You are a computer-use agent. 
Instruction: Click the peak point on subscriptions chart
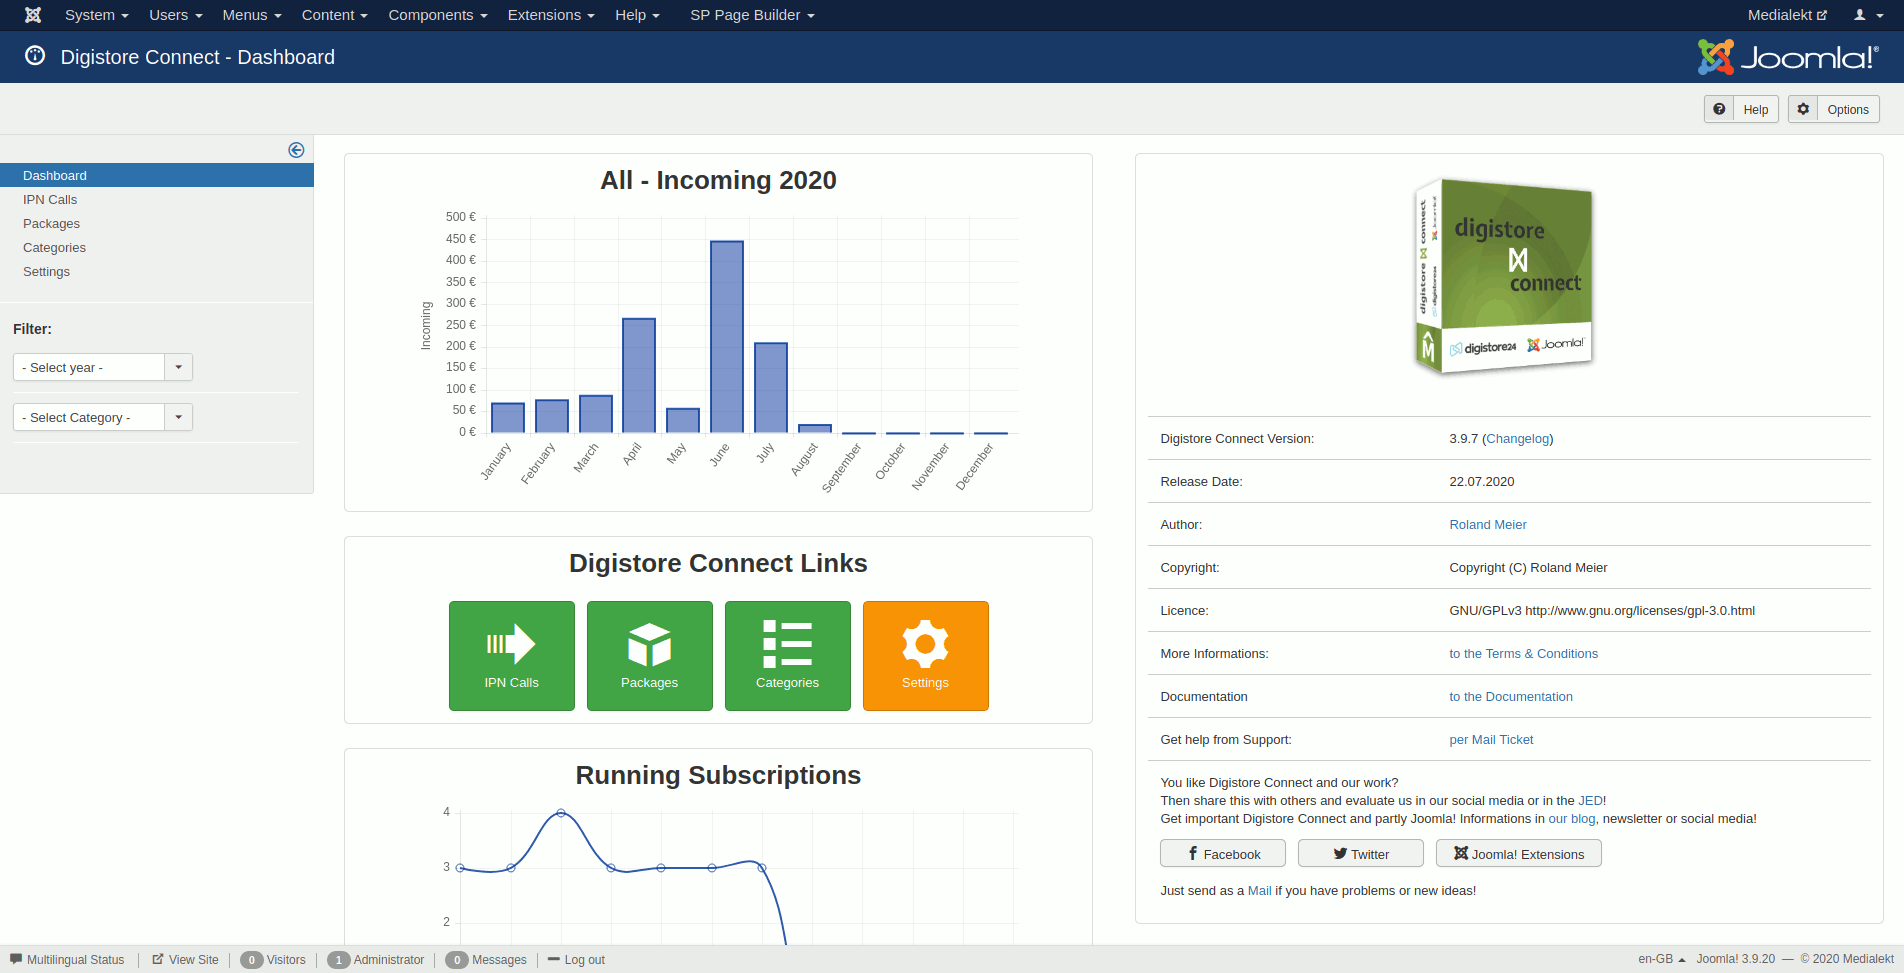pyautogui.click(x=561, y=813)
